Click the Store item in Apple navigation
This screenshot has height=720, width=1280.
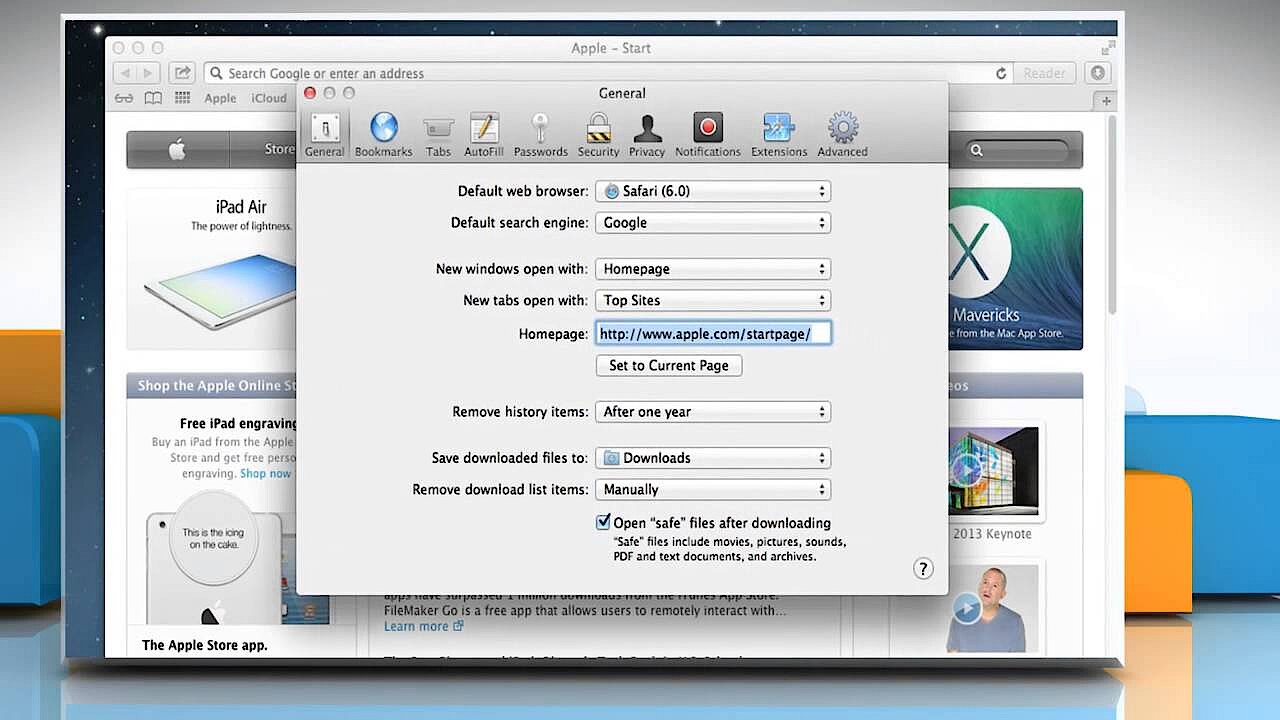(x=279, y=150)
